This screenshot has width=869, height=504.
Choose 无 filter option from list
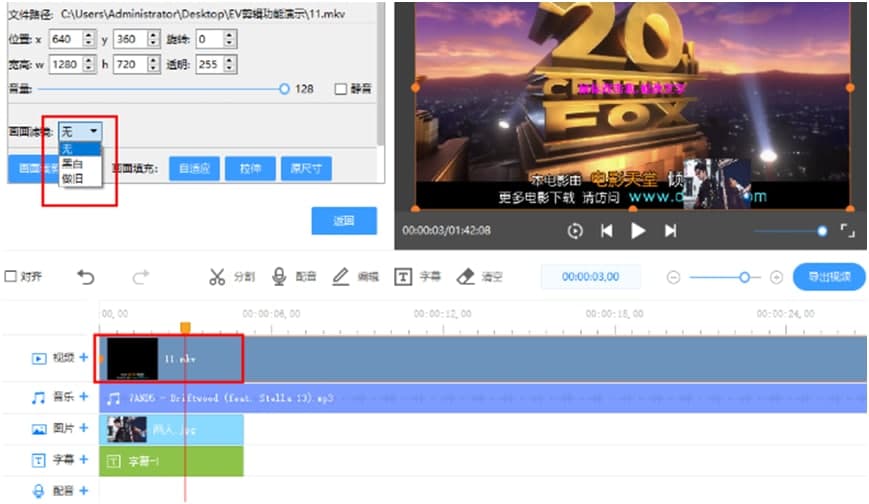(x=80, y=149)
